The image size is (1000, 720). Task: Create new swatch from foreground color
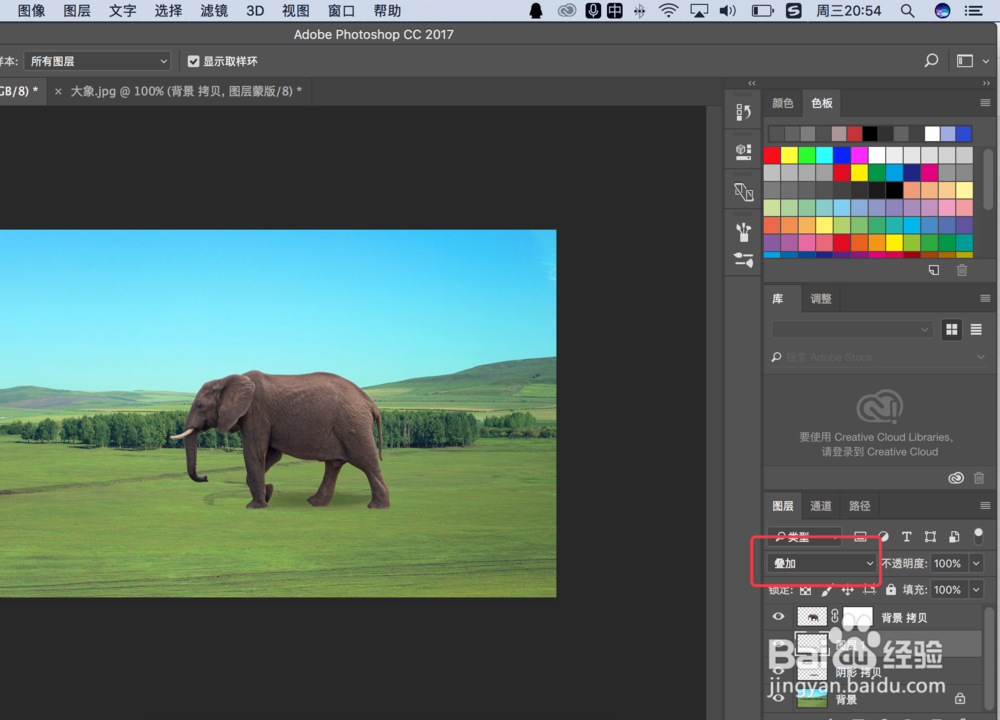(934, 270)
